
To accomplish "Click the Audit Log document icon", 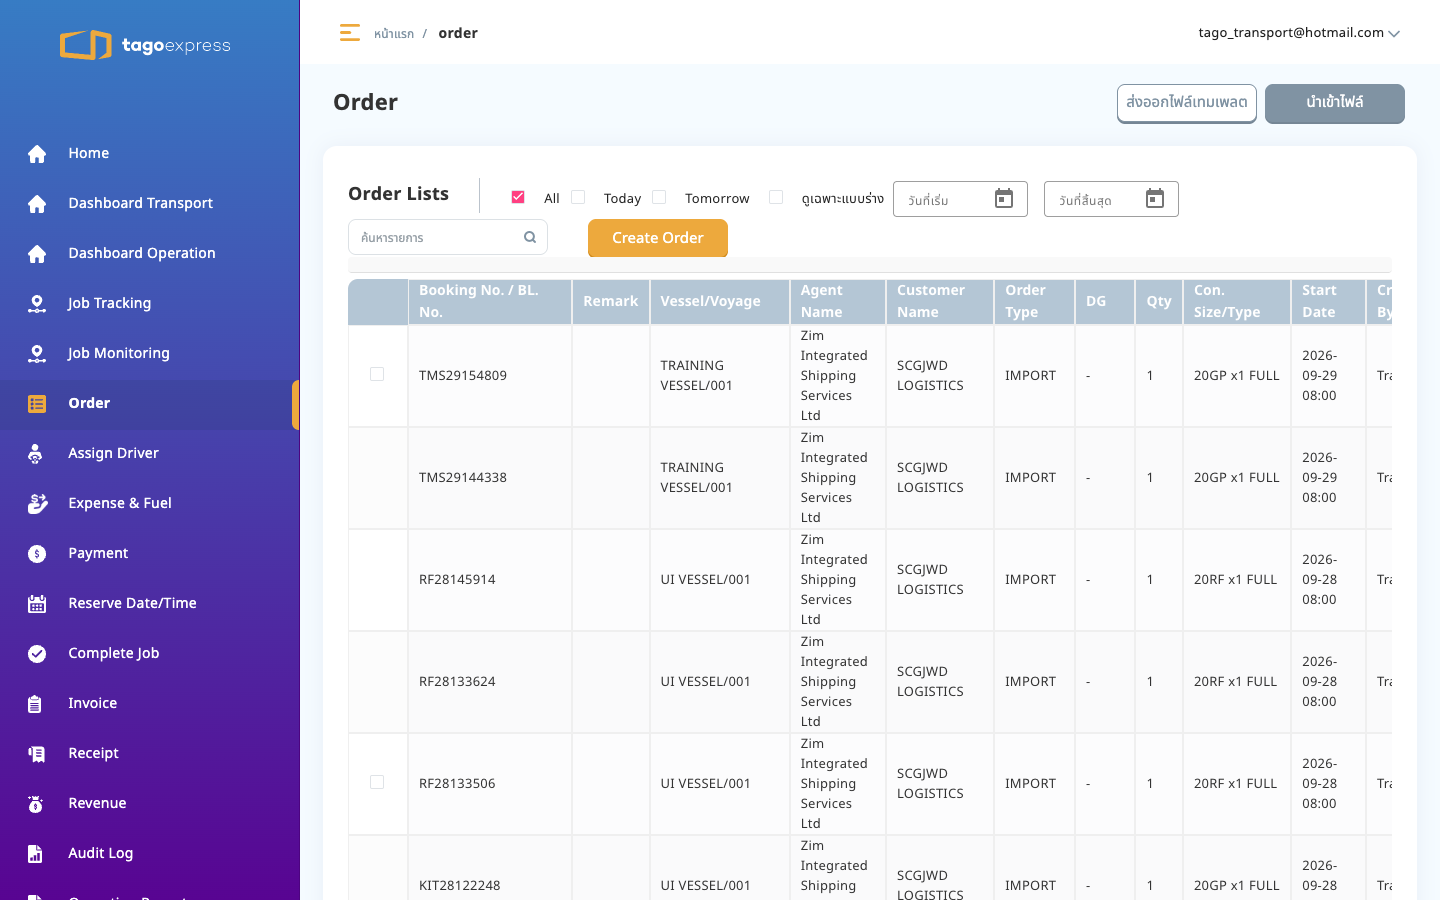I will pyautogui.click(x=35, y=853).
